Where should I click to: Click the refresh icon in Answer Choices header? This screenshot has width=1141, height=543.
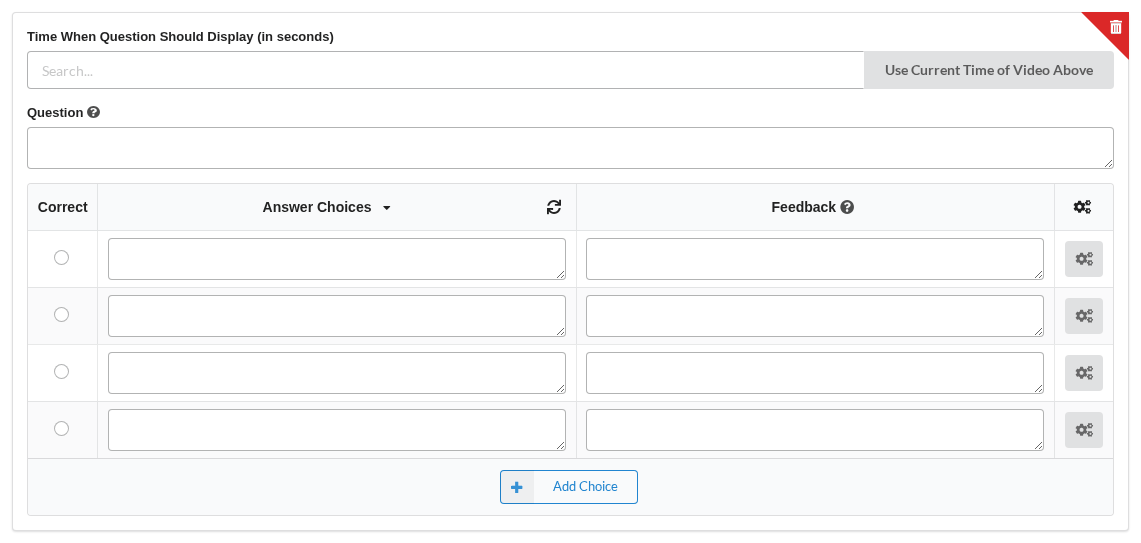pos(554,207)
